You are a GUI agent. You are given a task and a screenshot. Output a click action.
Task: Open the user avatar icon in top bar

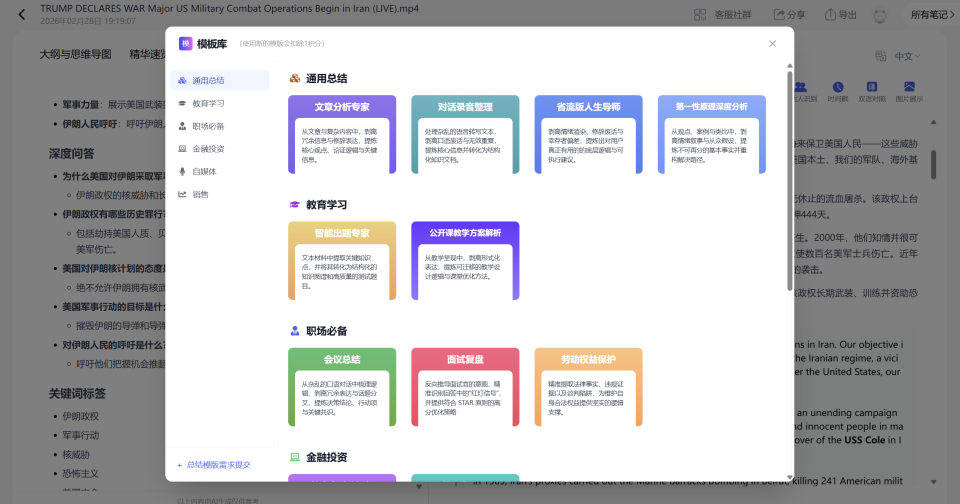coord(880,15)
